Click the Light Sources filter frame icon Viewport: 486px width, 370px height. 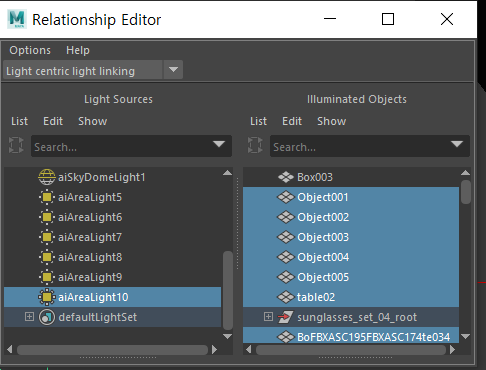point(16,145)
